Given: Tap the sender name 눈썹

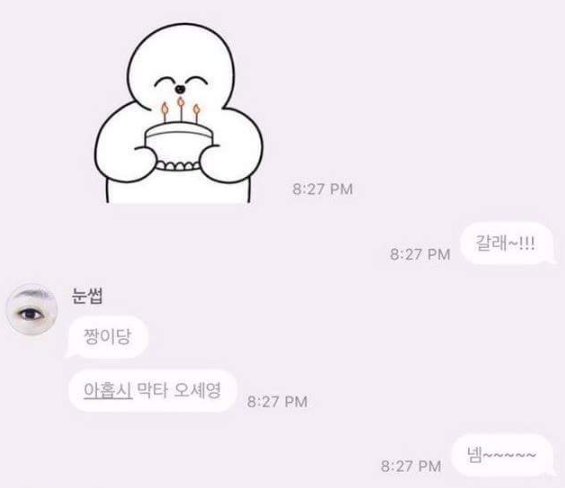Looking at the screenshot, I should (88, 296).
